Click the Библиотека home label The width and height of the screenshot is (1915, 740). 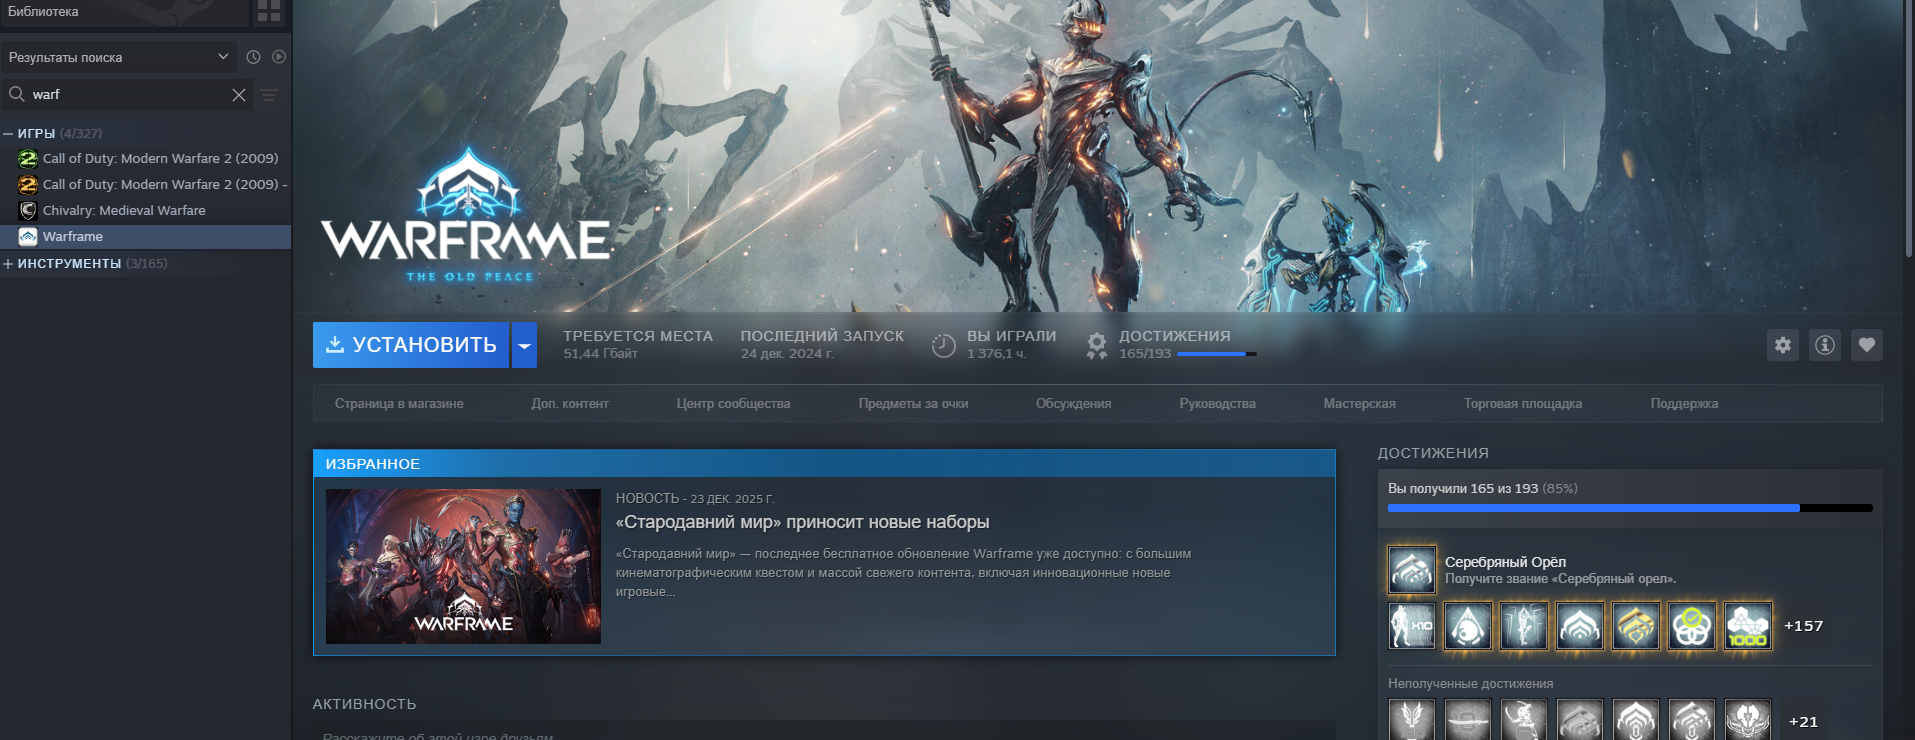pyautogui.click(x=43, y=12)
